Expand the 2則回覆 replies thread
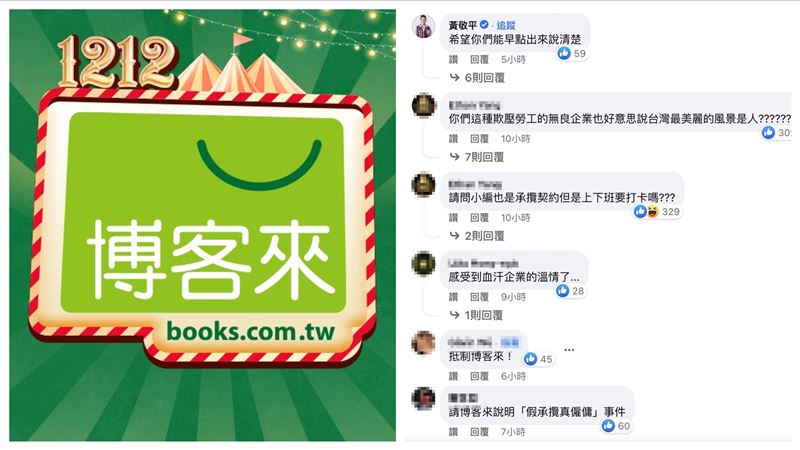Image resolution: width=800 pixels, height=450 pixels. point(477,236)
